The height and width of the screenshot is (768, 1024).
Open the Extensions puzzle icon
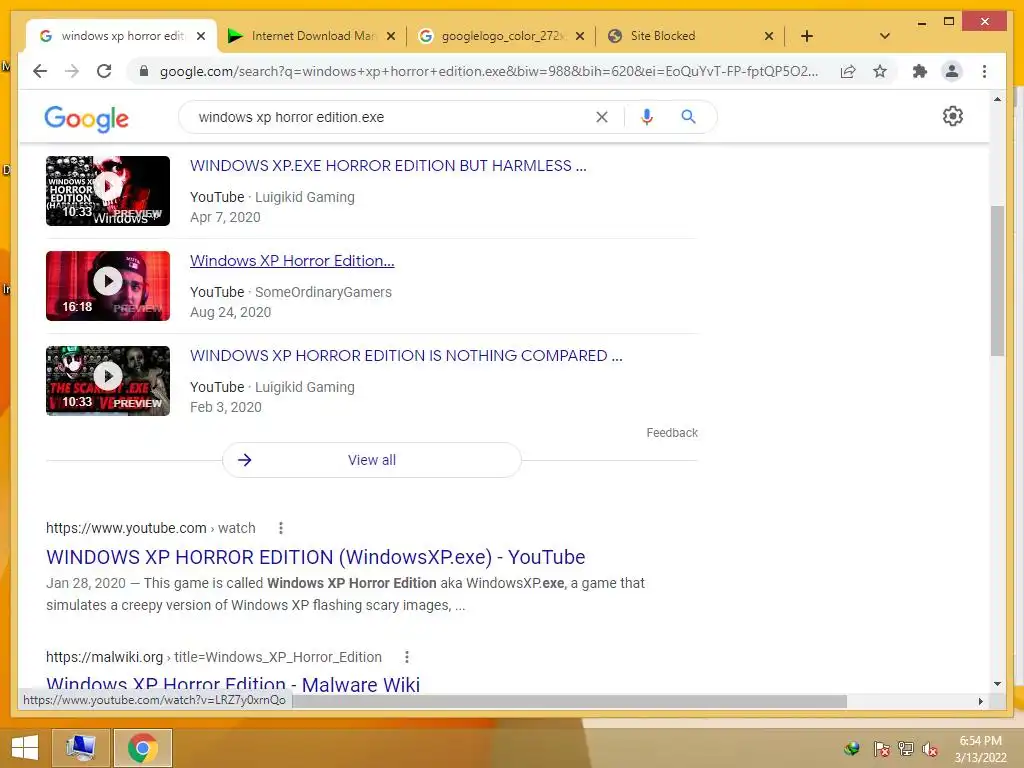pyautogui.click(x=920, y=71)
